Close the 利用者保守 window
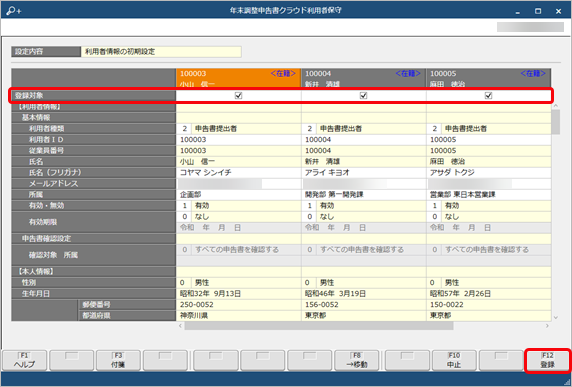Screen dimensions: 572x387 559,11
